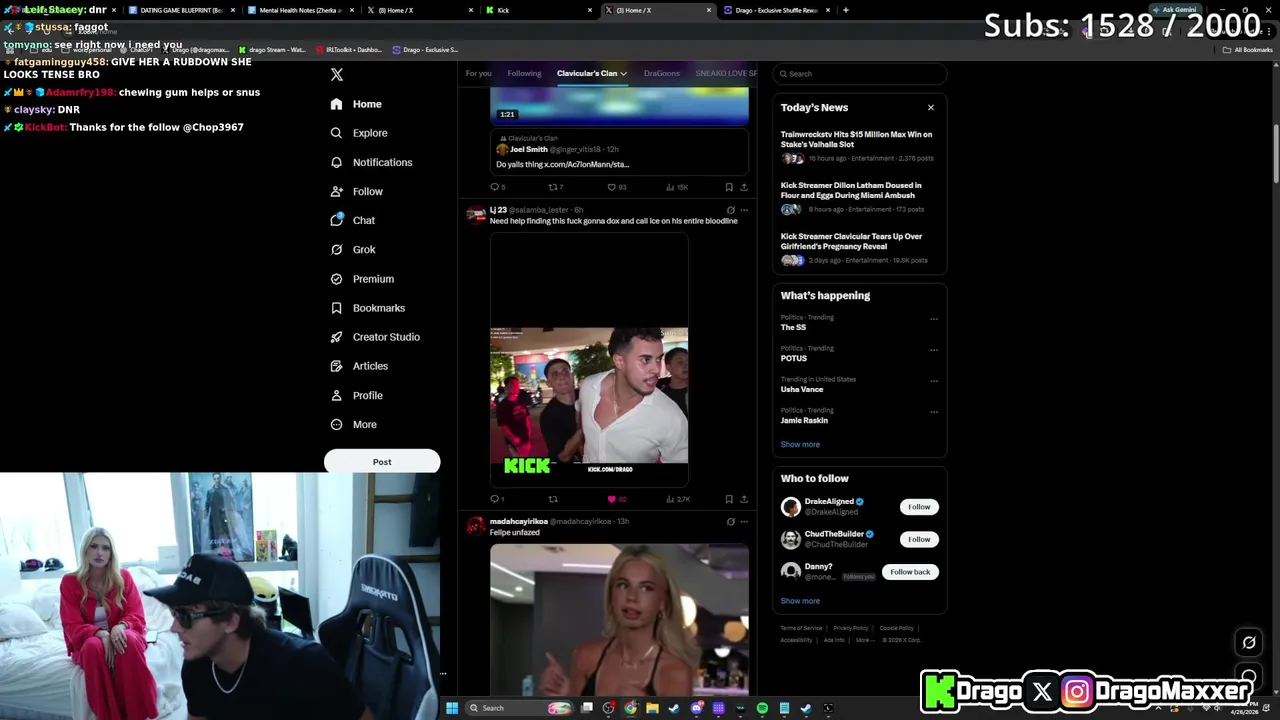Follow back Danny?
The width and height of the screenshot is (1280, 720).
(910, 572)
